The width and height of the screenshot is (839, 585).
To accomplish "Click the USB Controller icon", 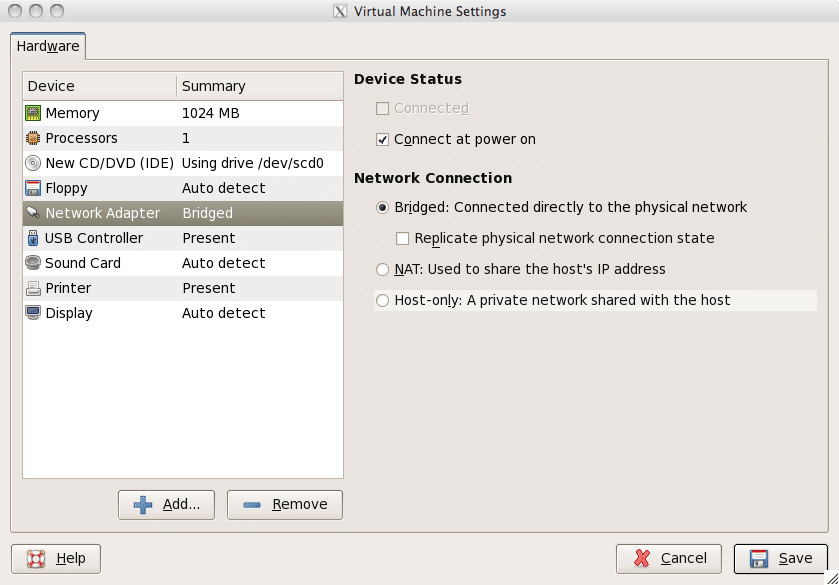I will 33,238.
